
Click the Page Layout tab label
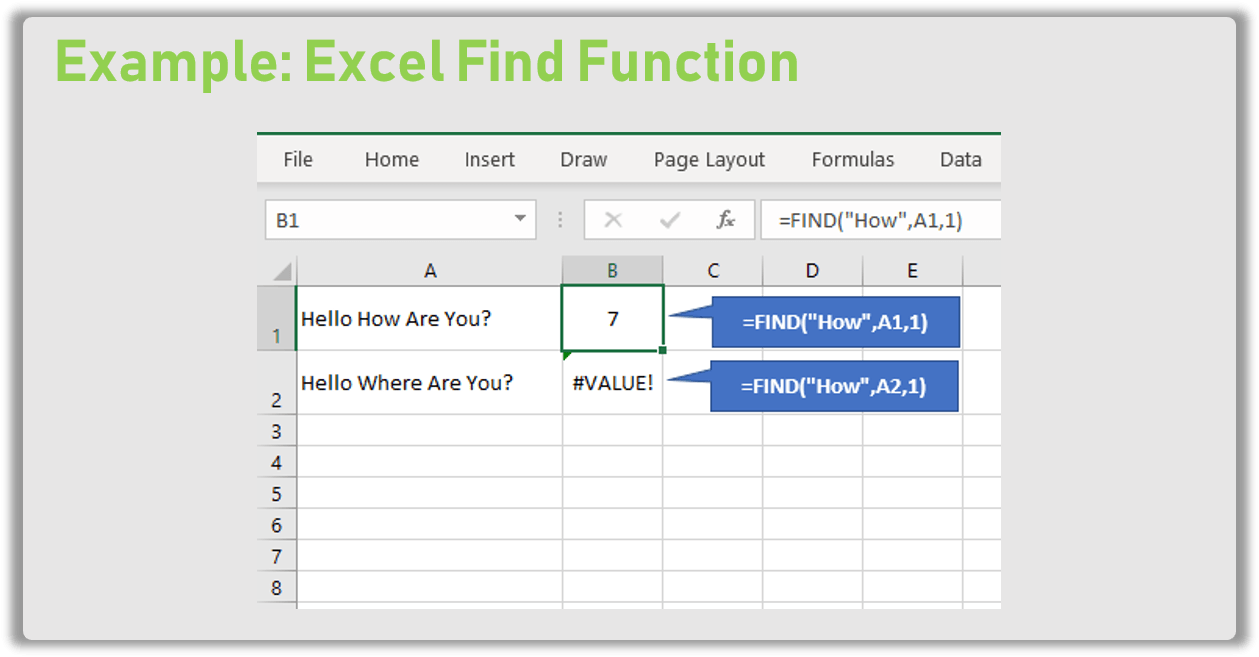(708, 159)
